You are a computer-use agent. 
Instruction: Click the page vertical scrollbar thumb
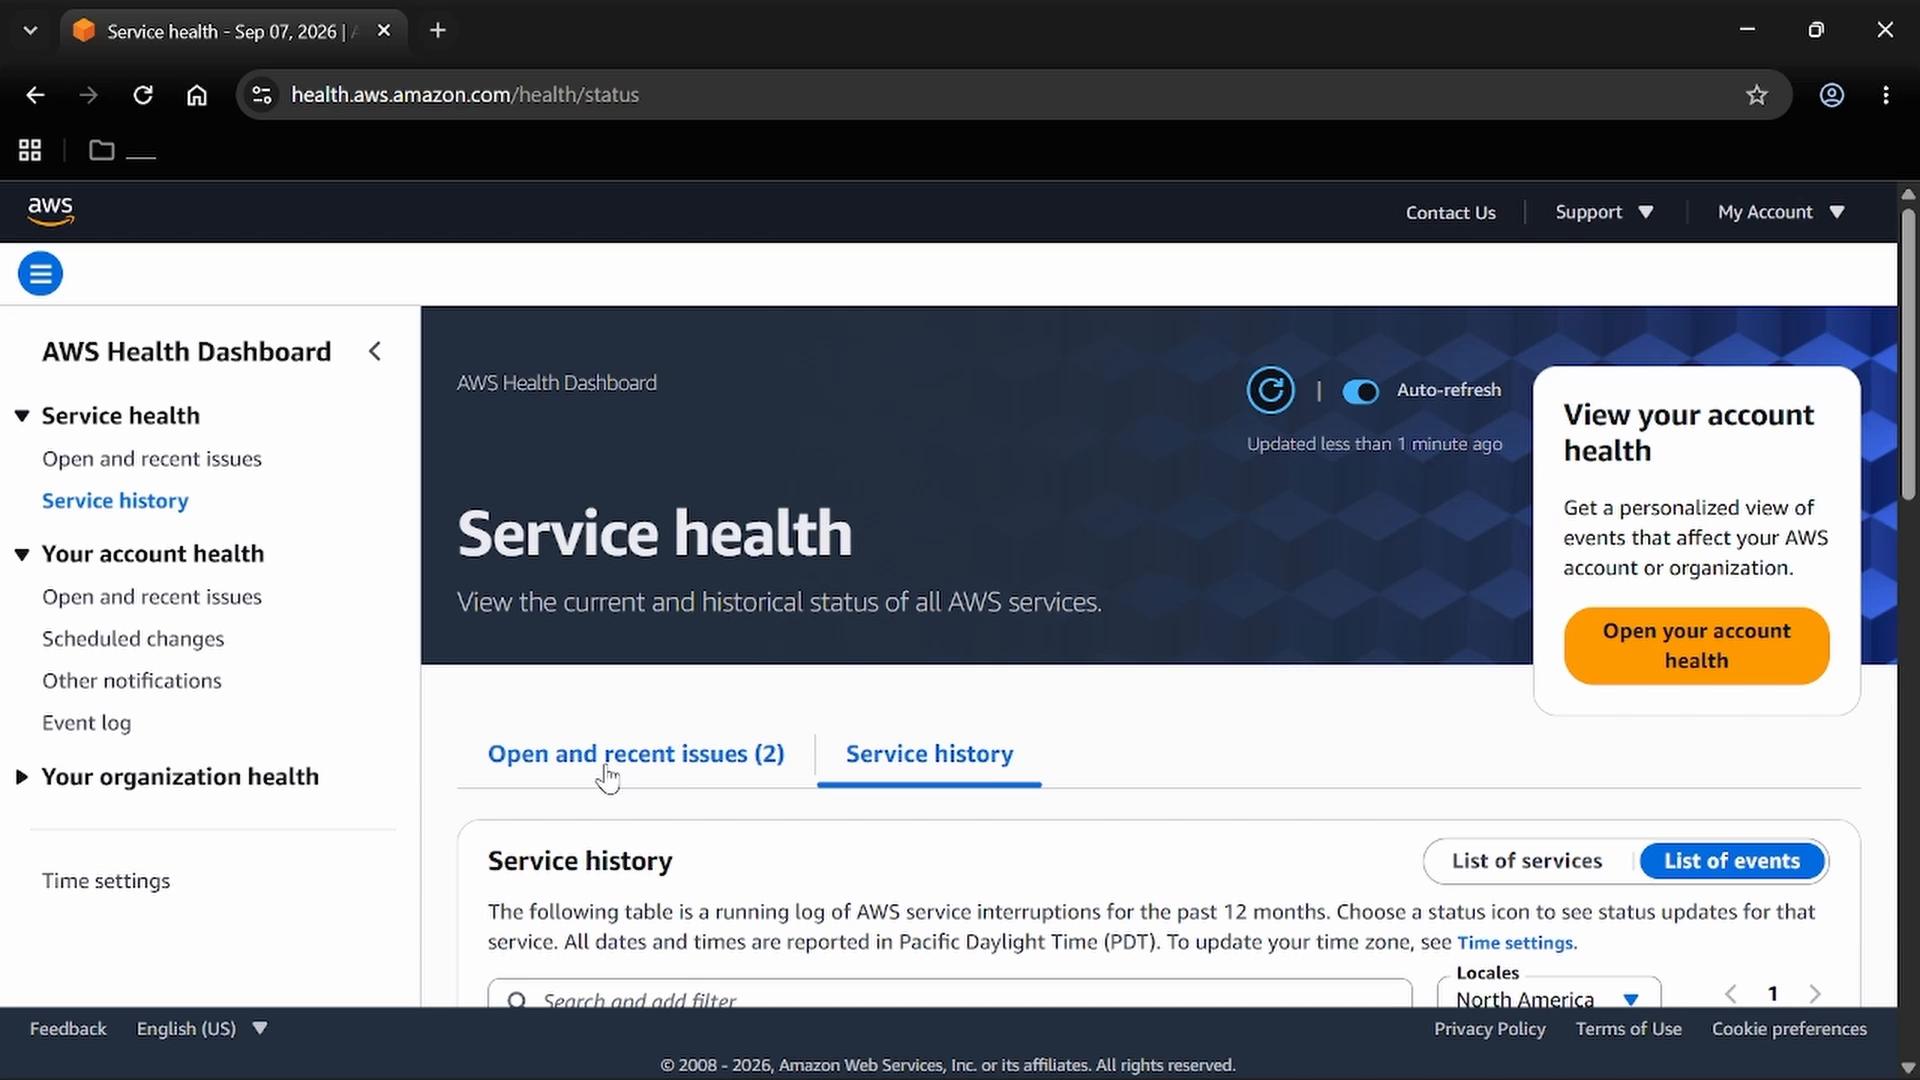click(1908, 353)
